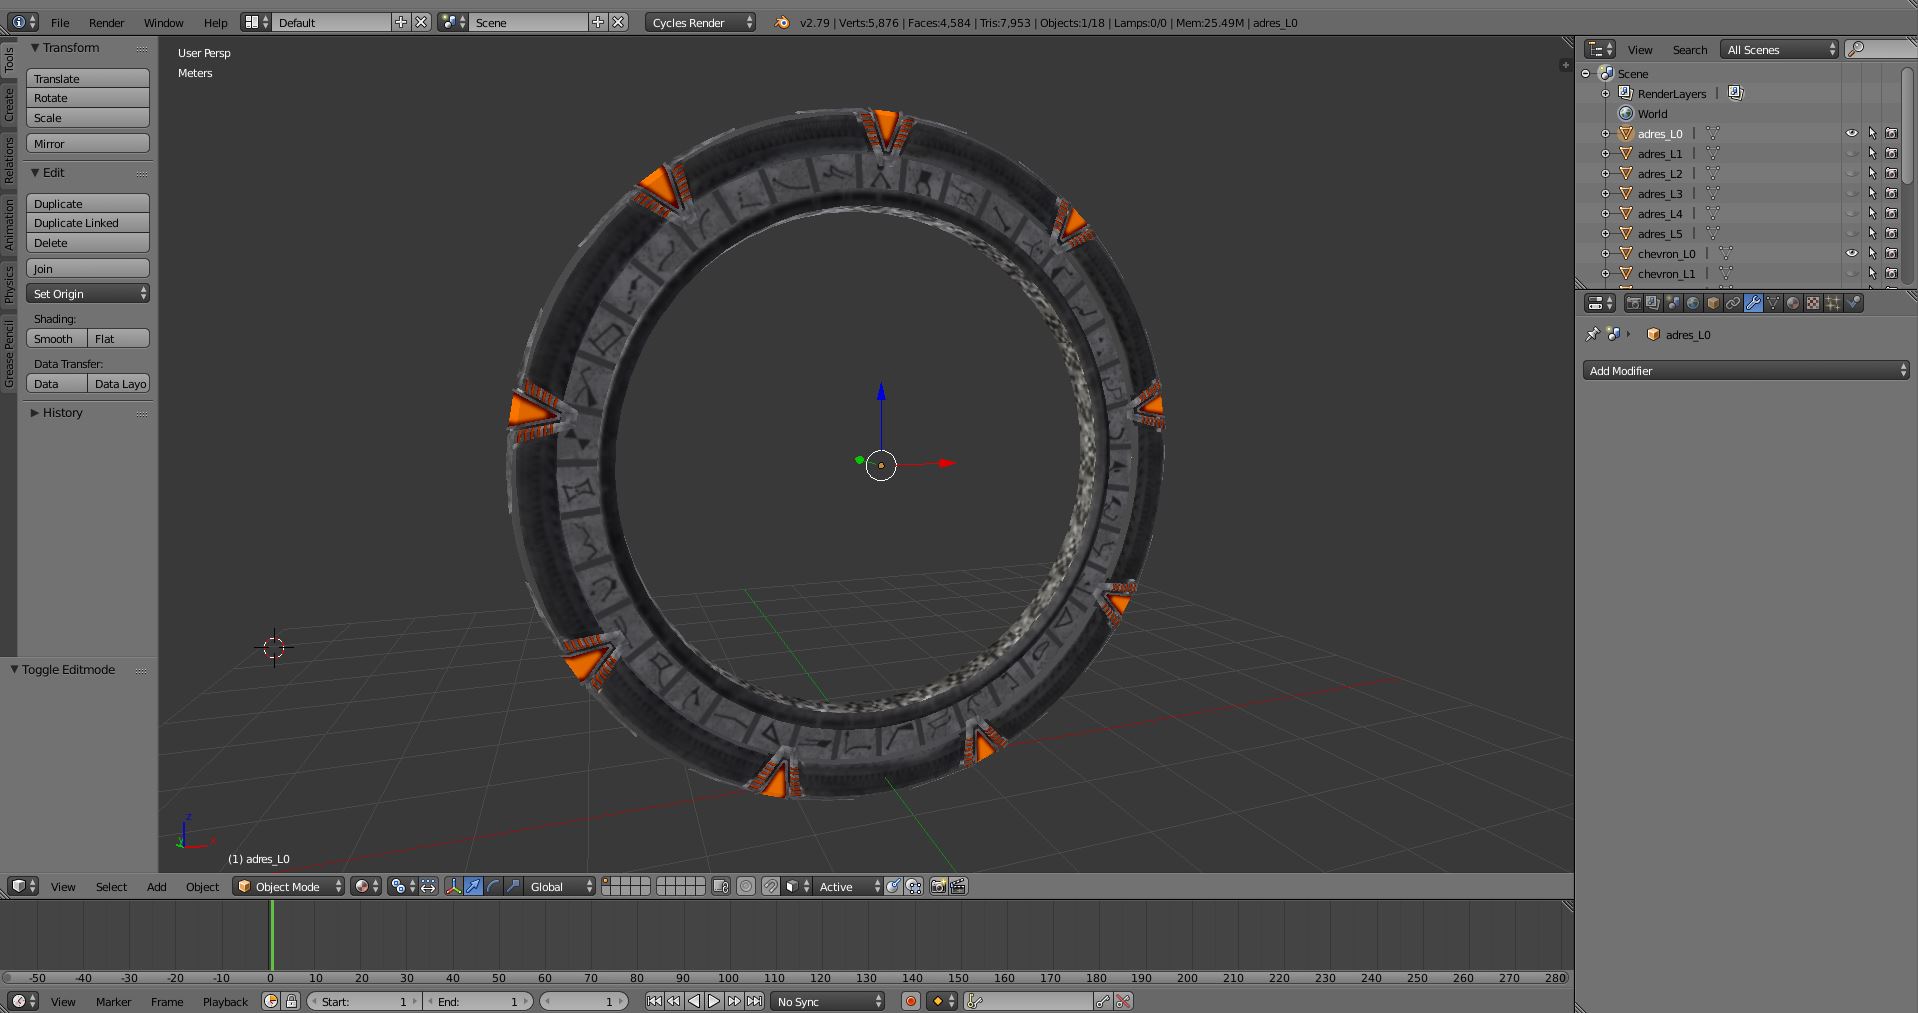Toggle use preview range clock icon
Viewport: 1918px width, 1013px height.
tap(271, 1001)
